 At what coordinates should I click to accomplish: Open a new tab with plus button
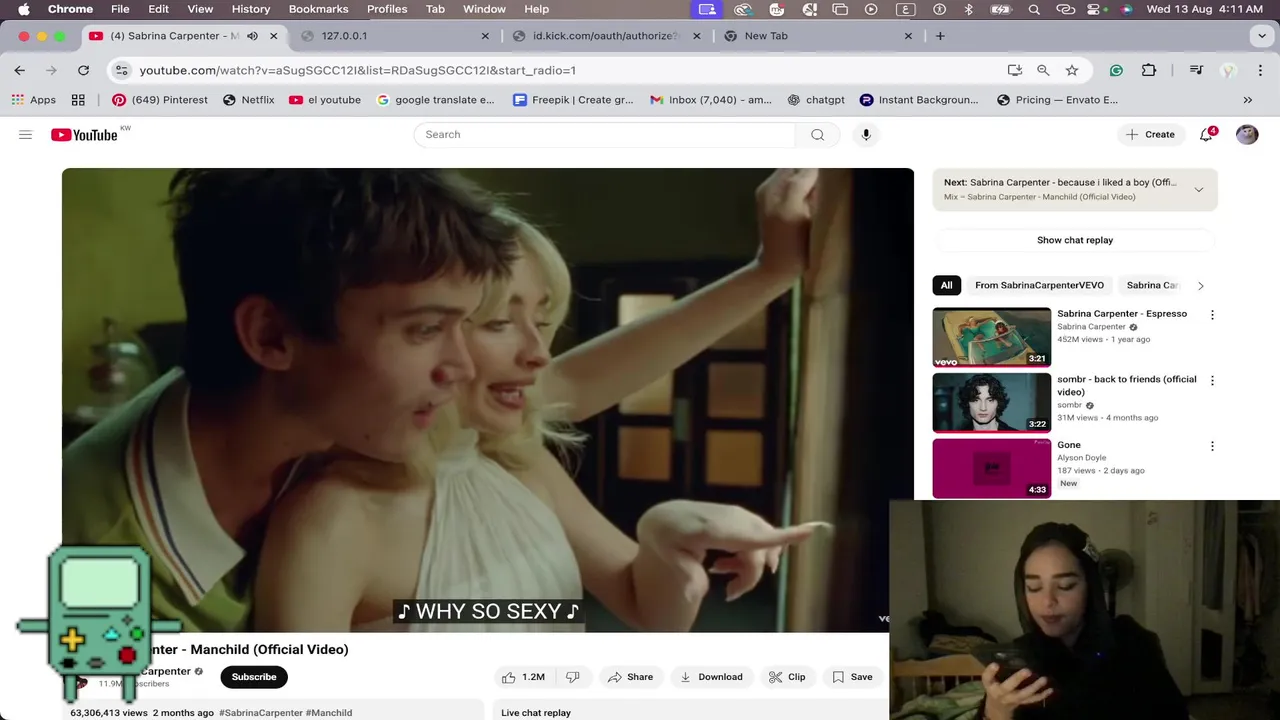940,36
